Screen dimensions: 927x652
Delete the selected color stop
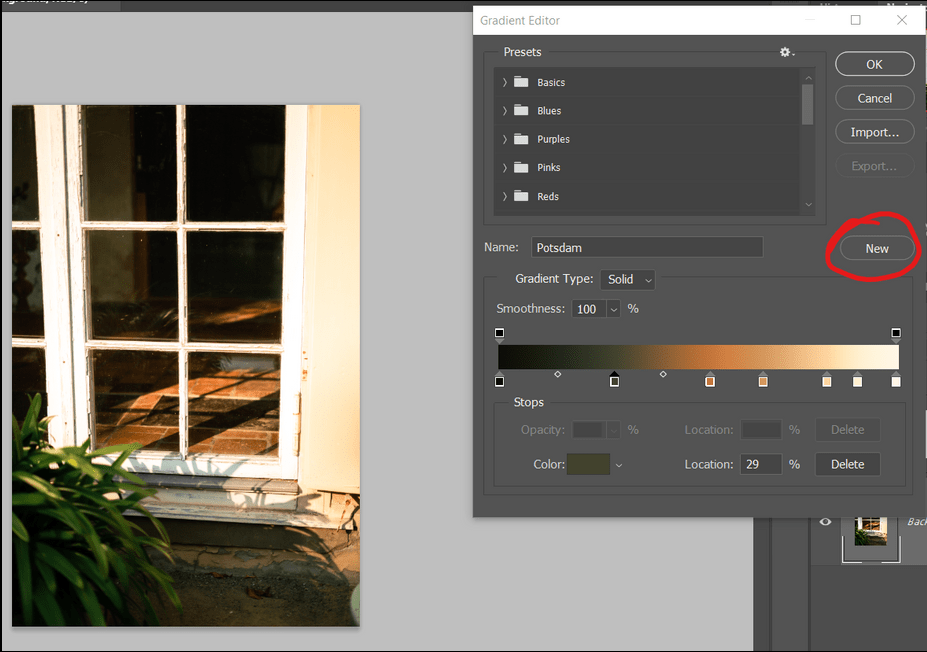(x=847, y=464)
